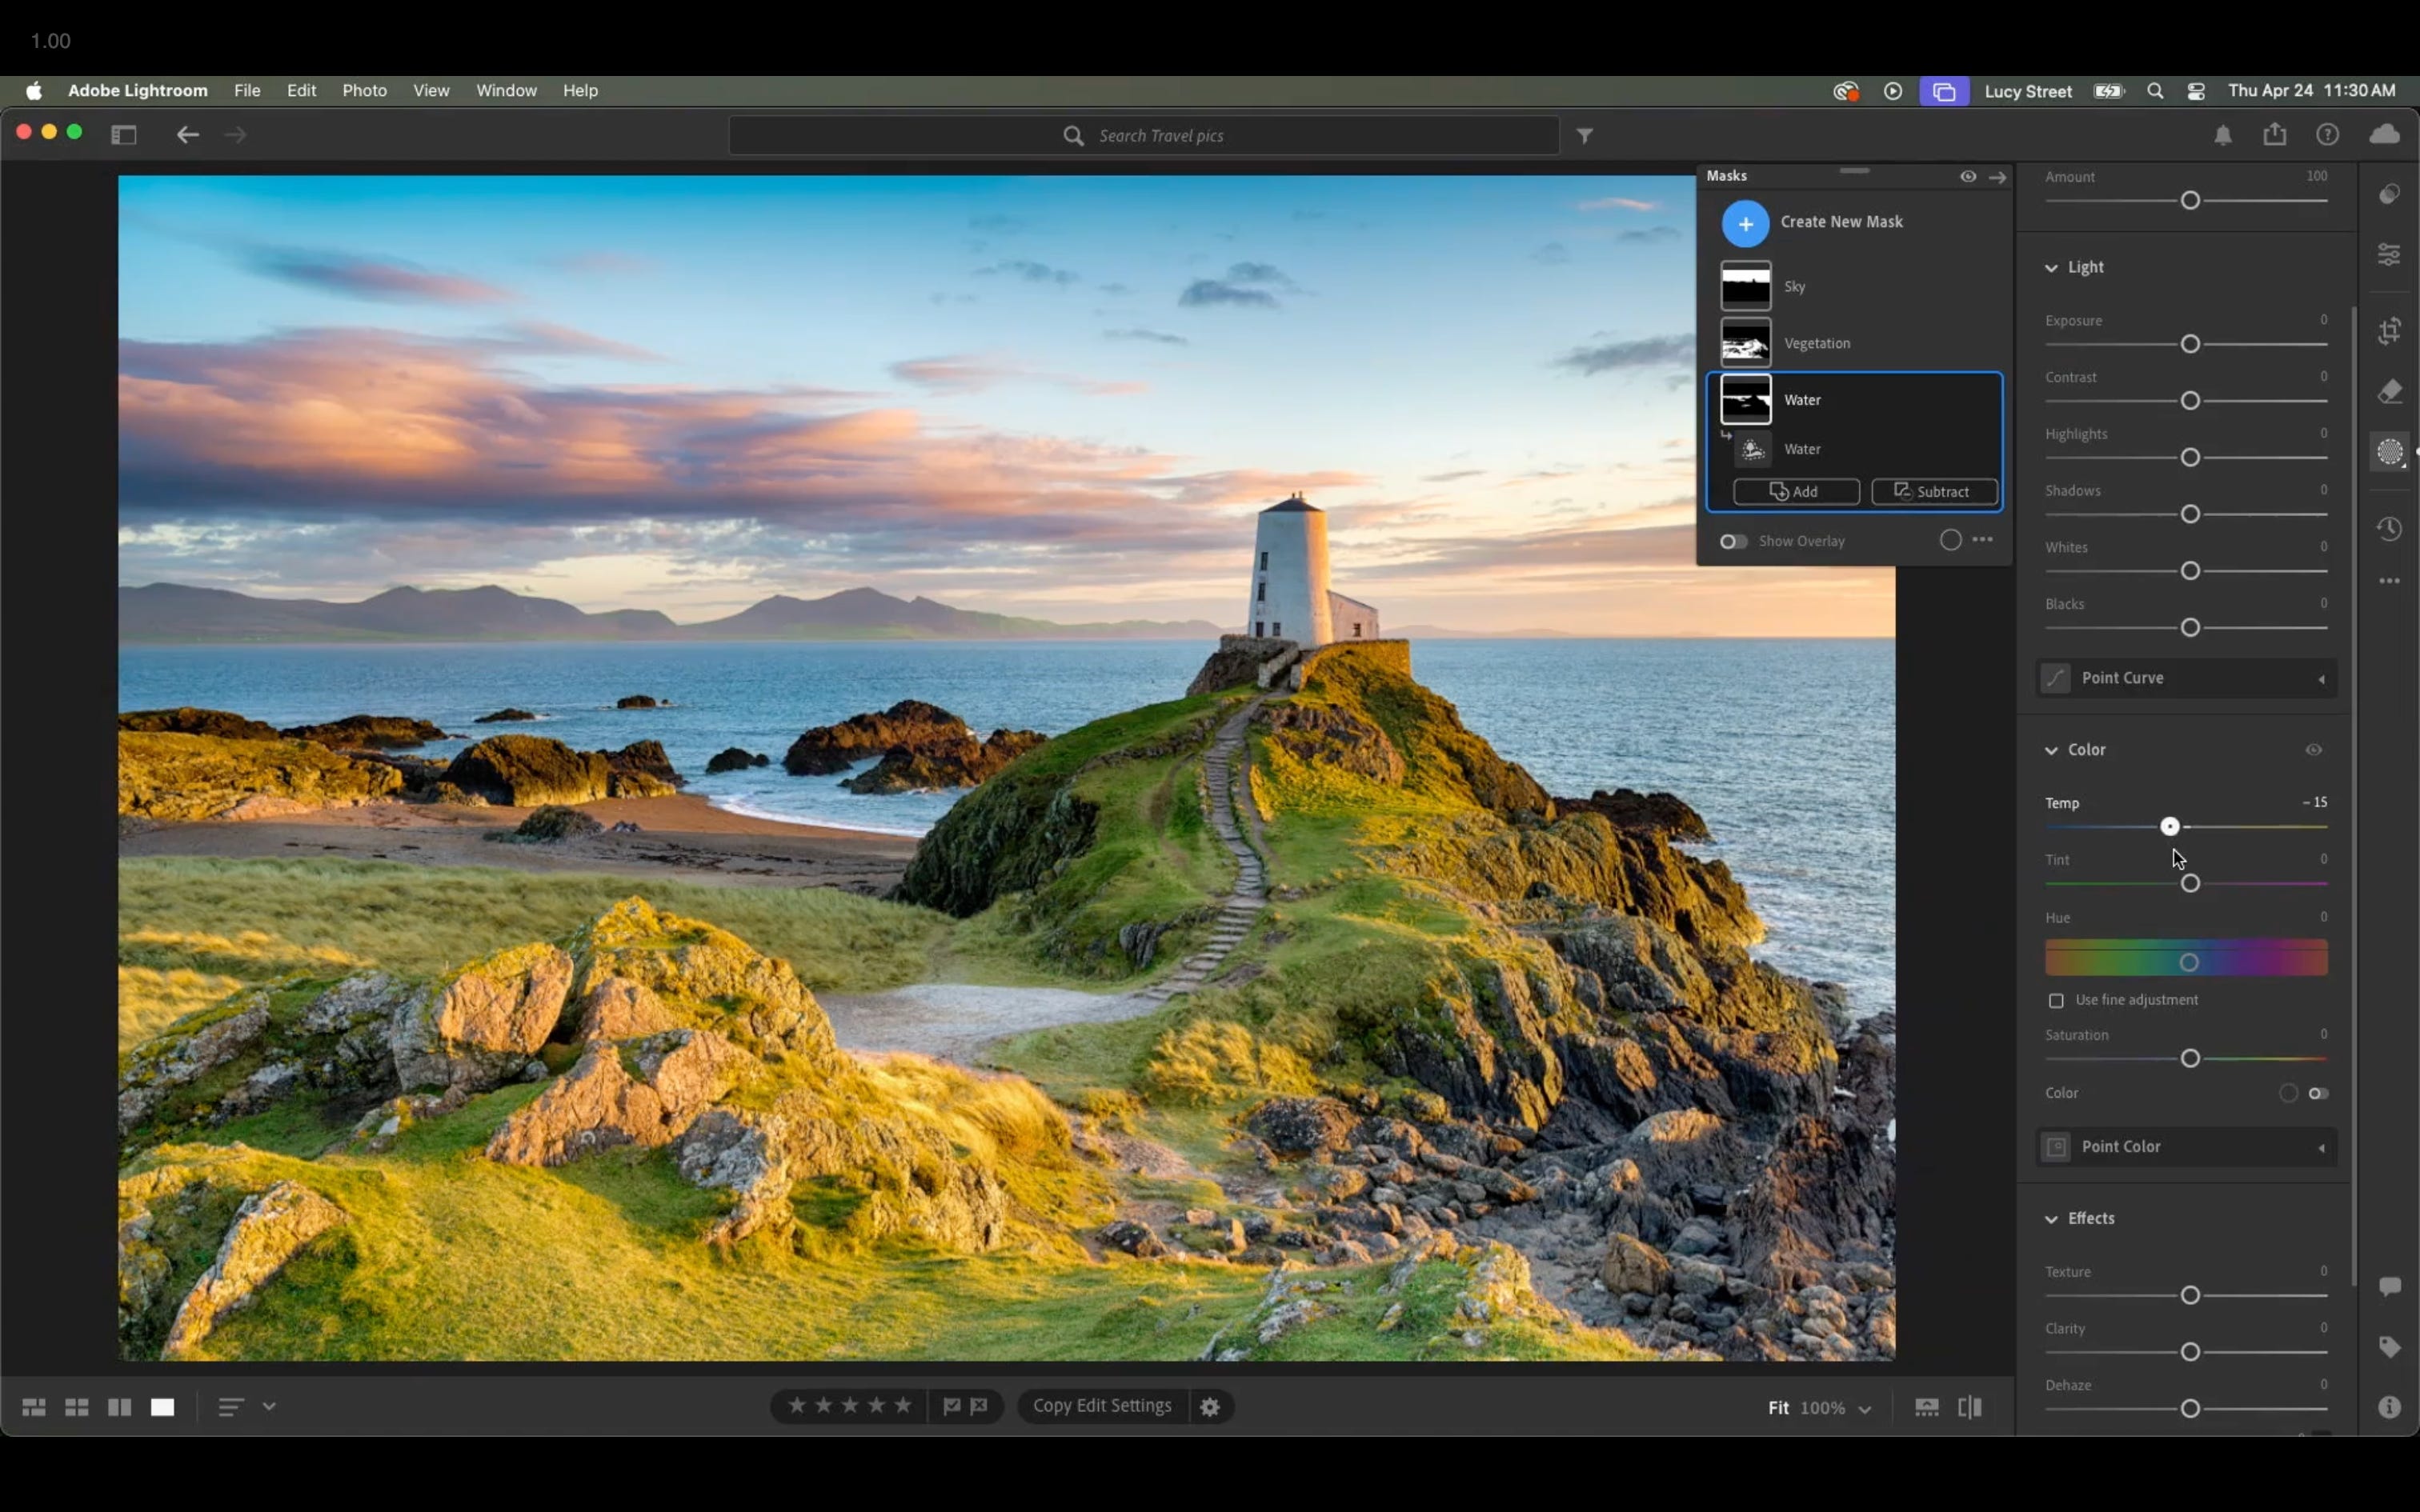This screenshot has height=1512, width=2420.
Task: Open the Crop and rotate tool
Action: click(x=2389, y=331)
